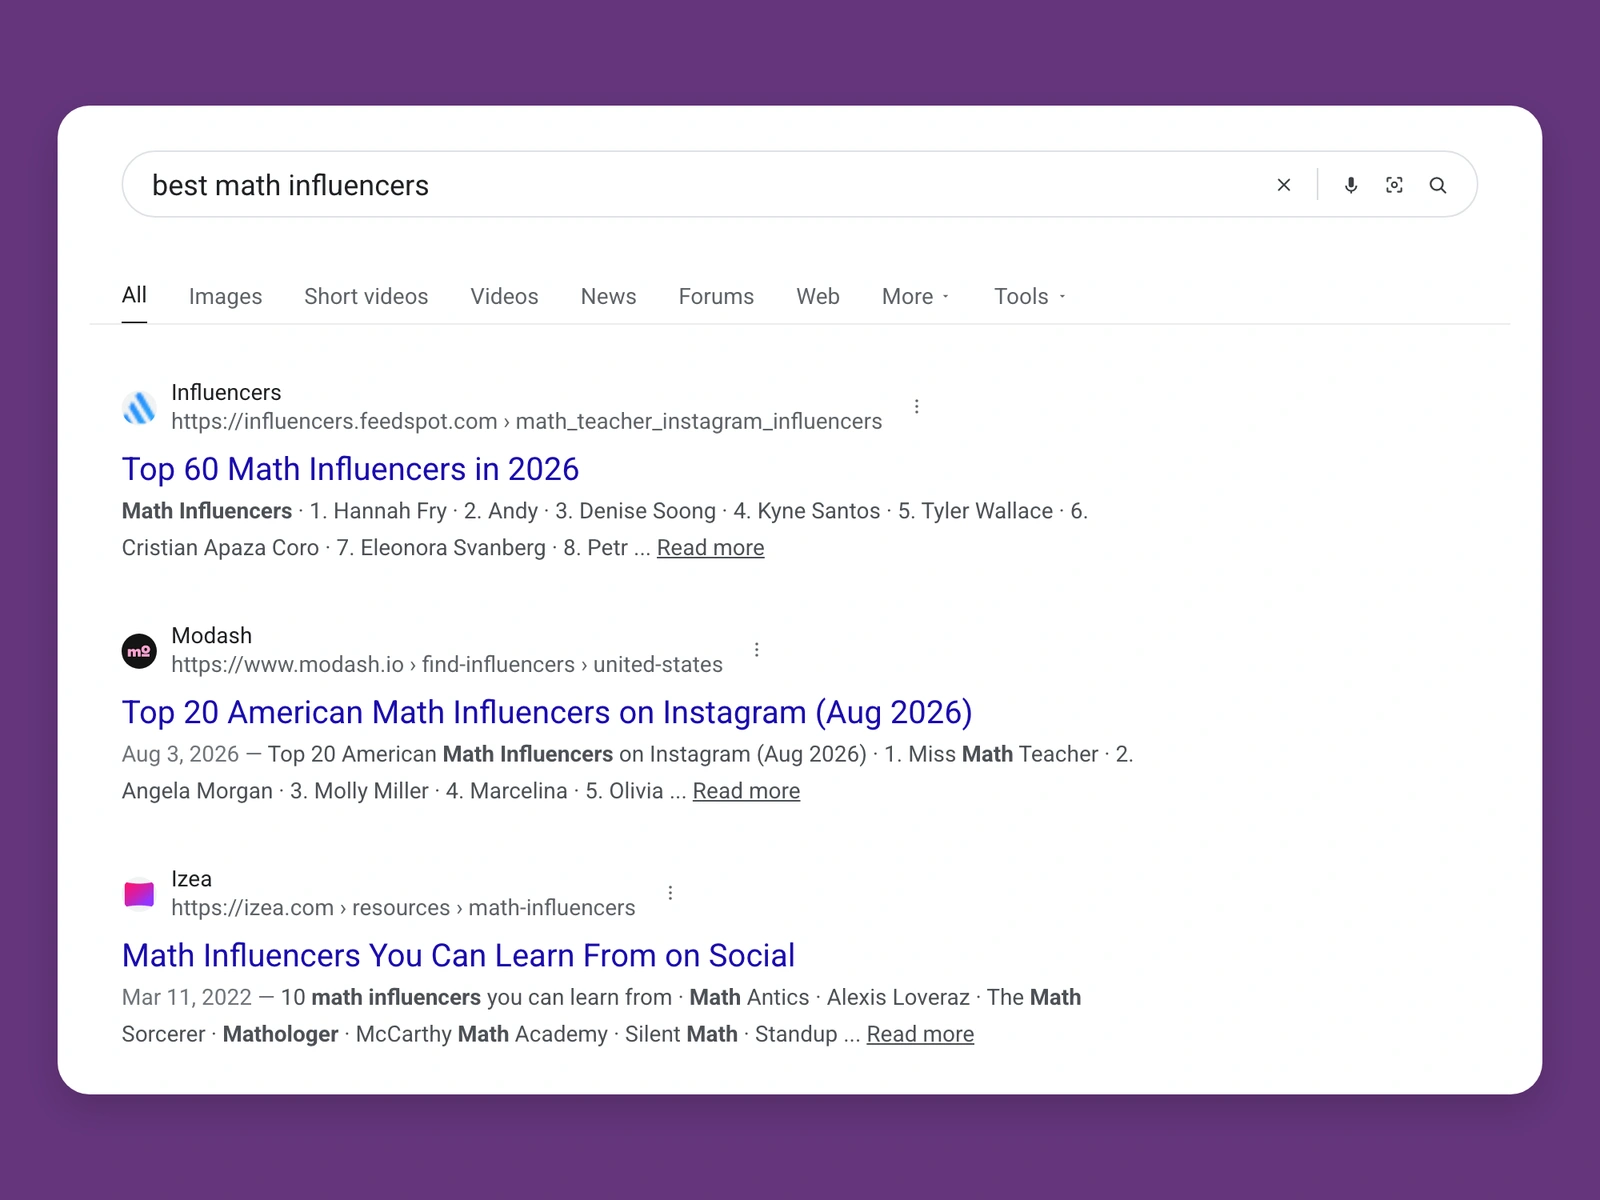Click the 'Izea' site name
Viewport: 1600px width, 1200px height.
pos(191,878)
